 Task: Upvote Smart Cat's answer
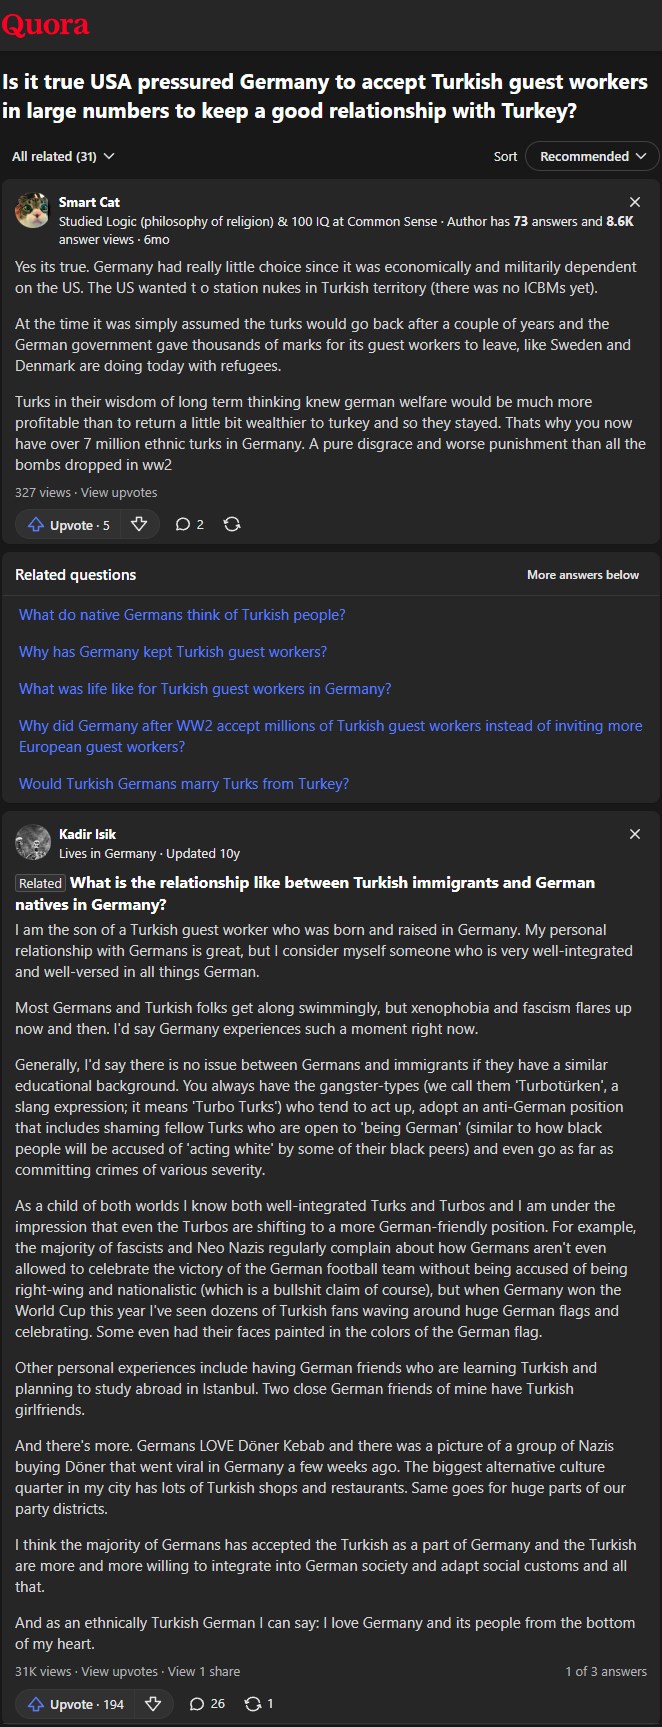[68, 525]
